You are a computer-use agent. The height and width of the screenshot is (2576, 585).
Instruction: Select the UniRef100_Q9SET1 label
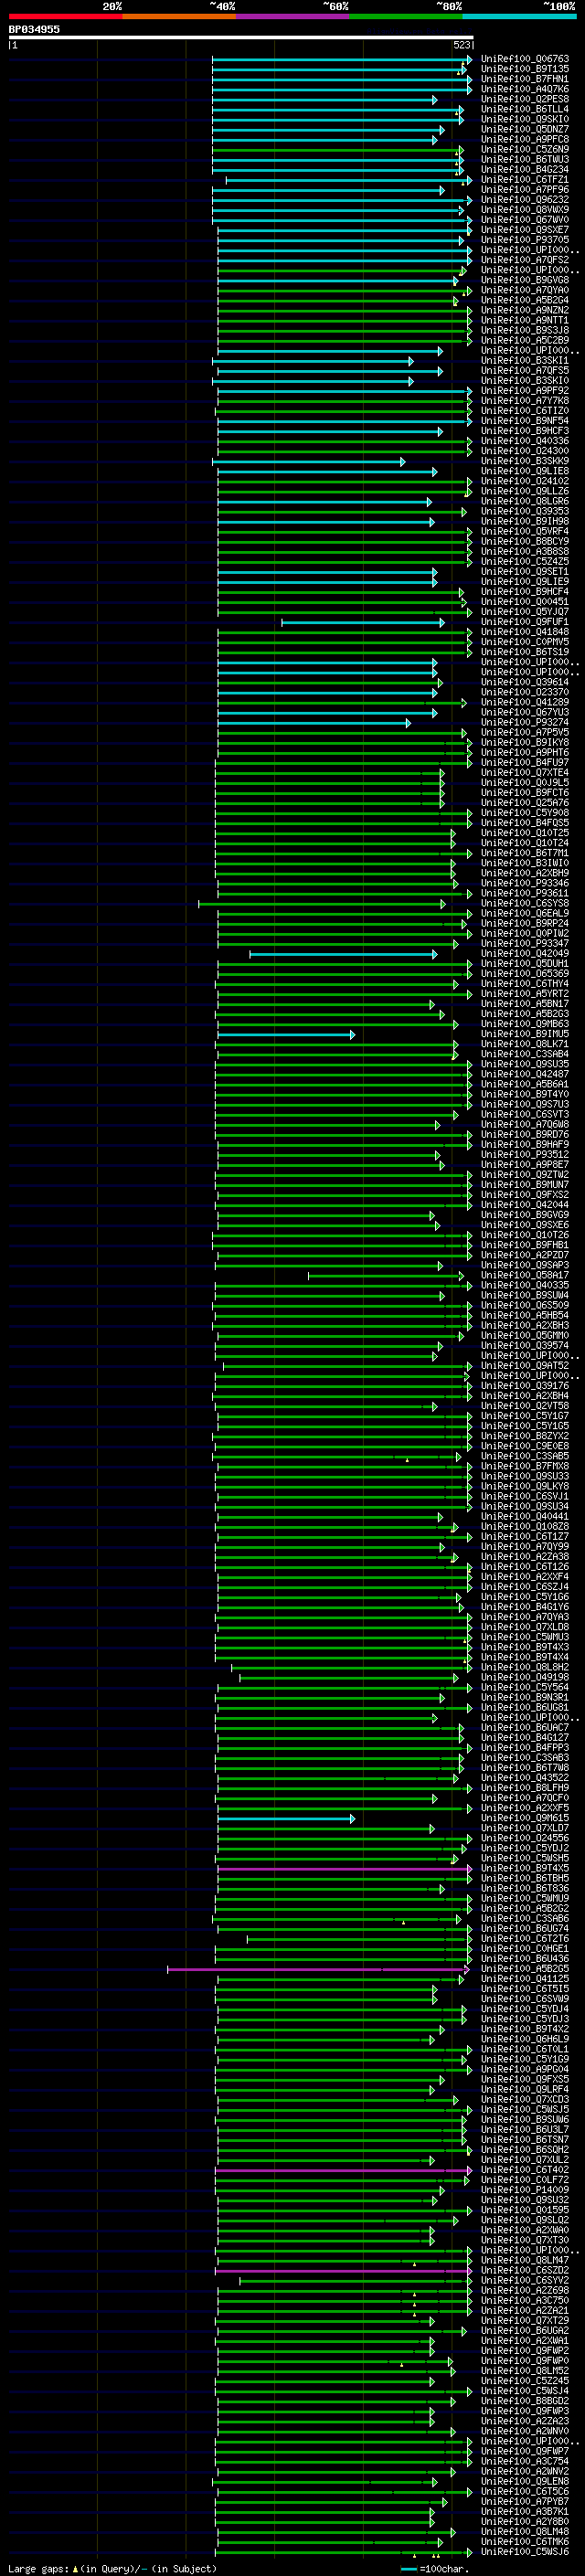pyautogui.click(x=525, y=572)
